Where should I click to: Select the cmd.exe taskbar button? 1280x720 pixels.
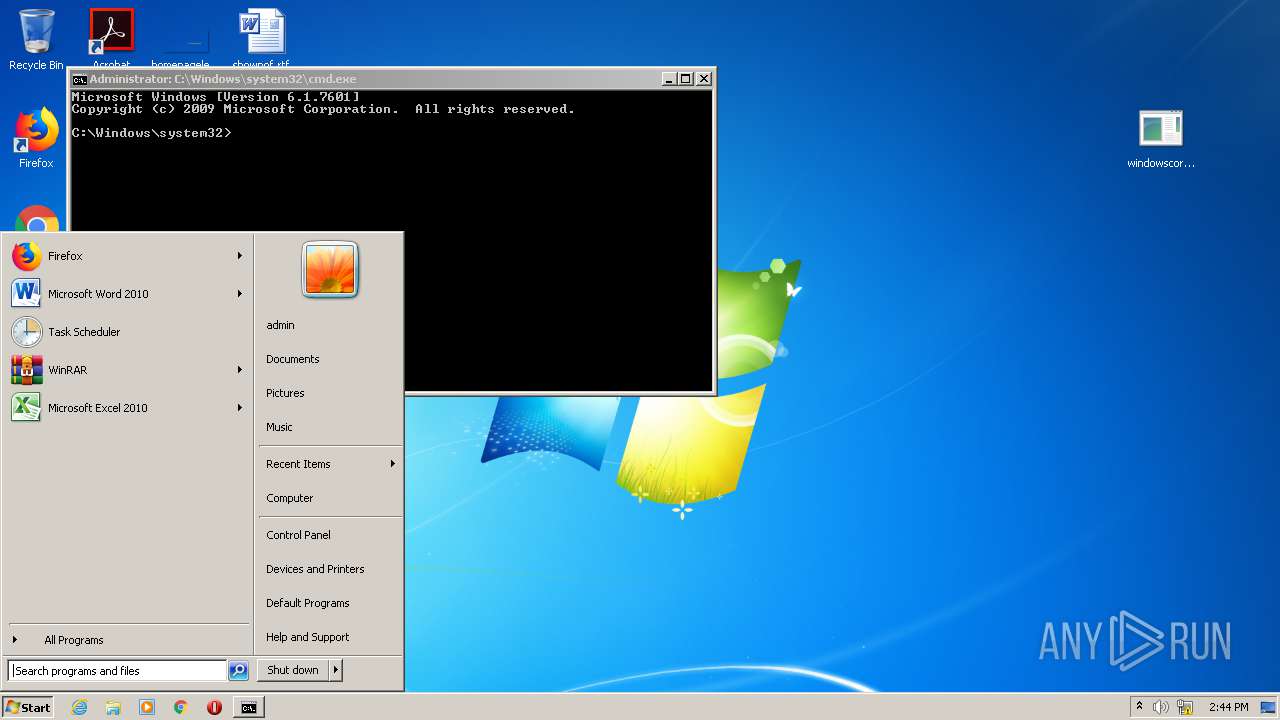[248, 707]
